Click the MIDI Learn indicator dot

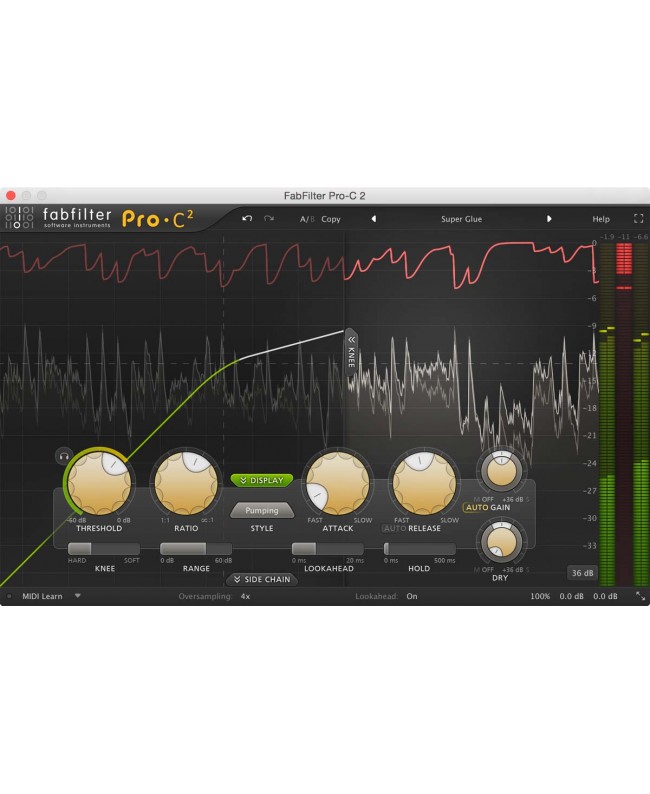9,596
